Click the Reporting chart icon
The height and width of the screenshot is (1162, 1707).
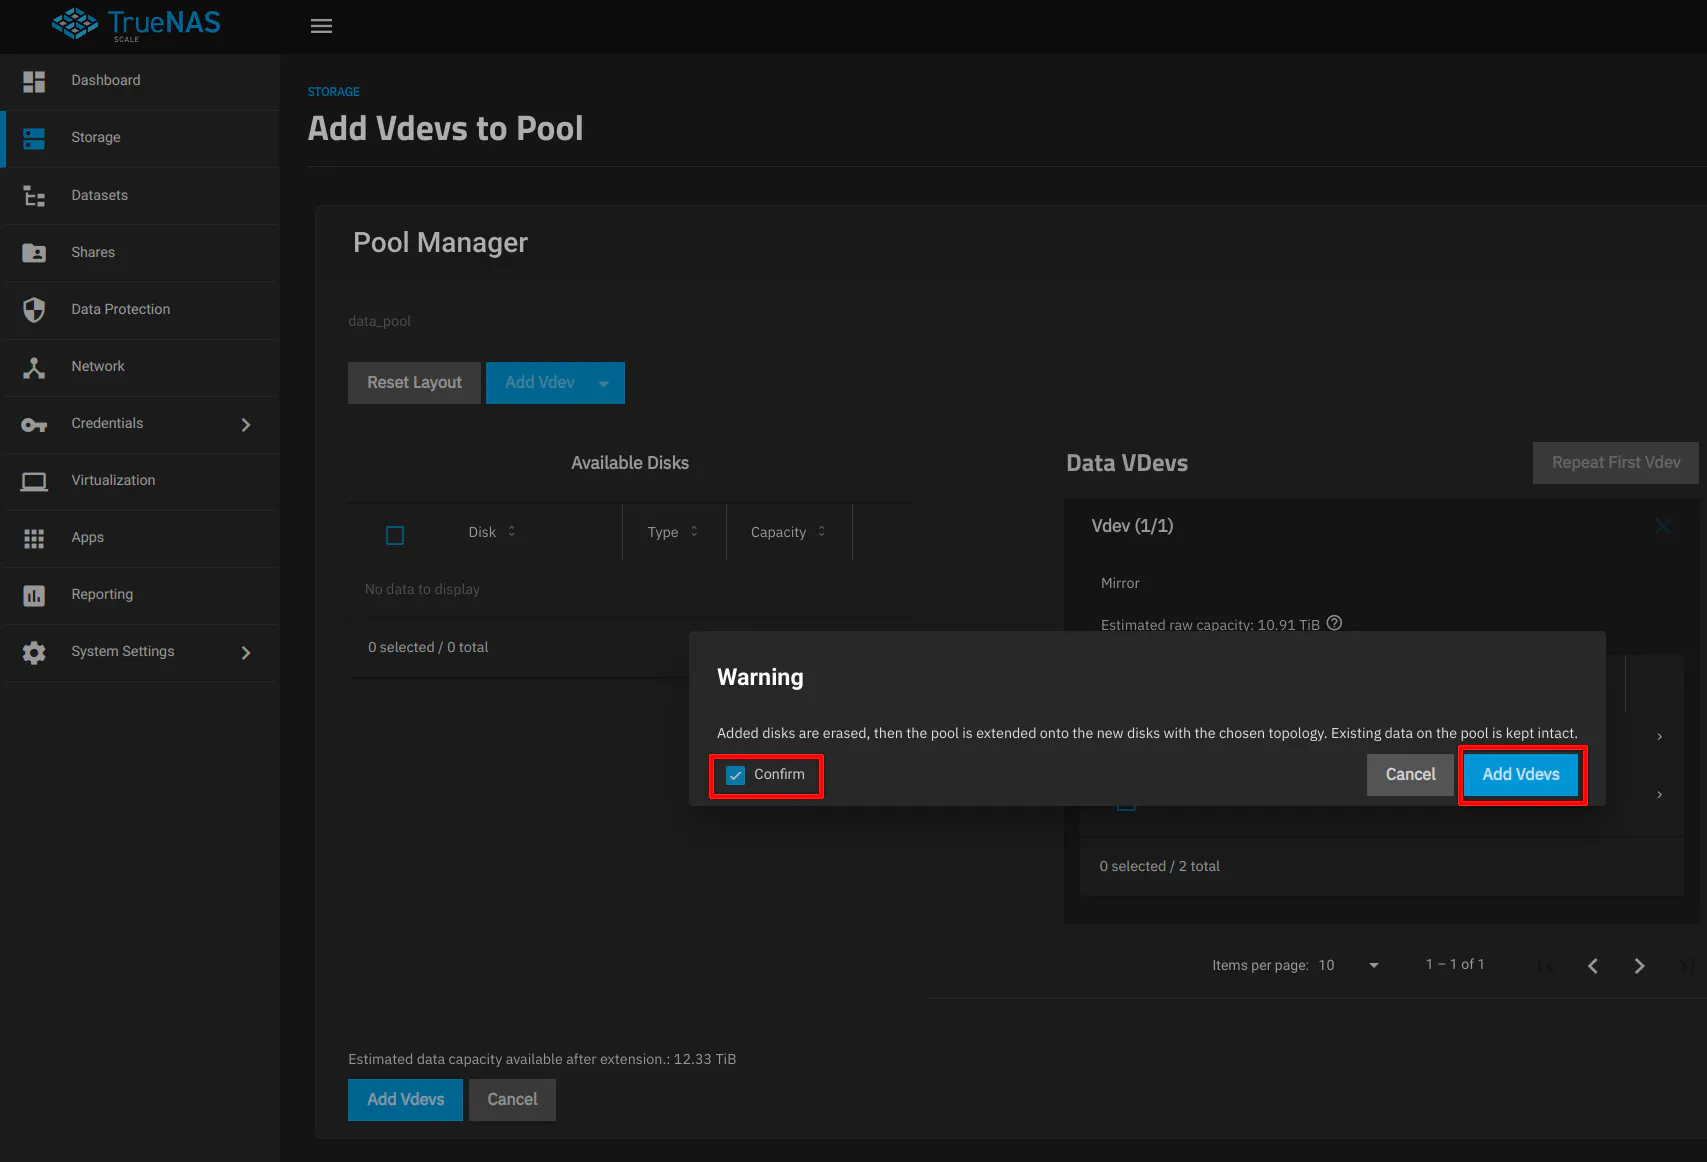tap(34, 595)
